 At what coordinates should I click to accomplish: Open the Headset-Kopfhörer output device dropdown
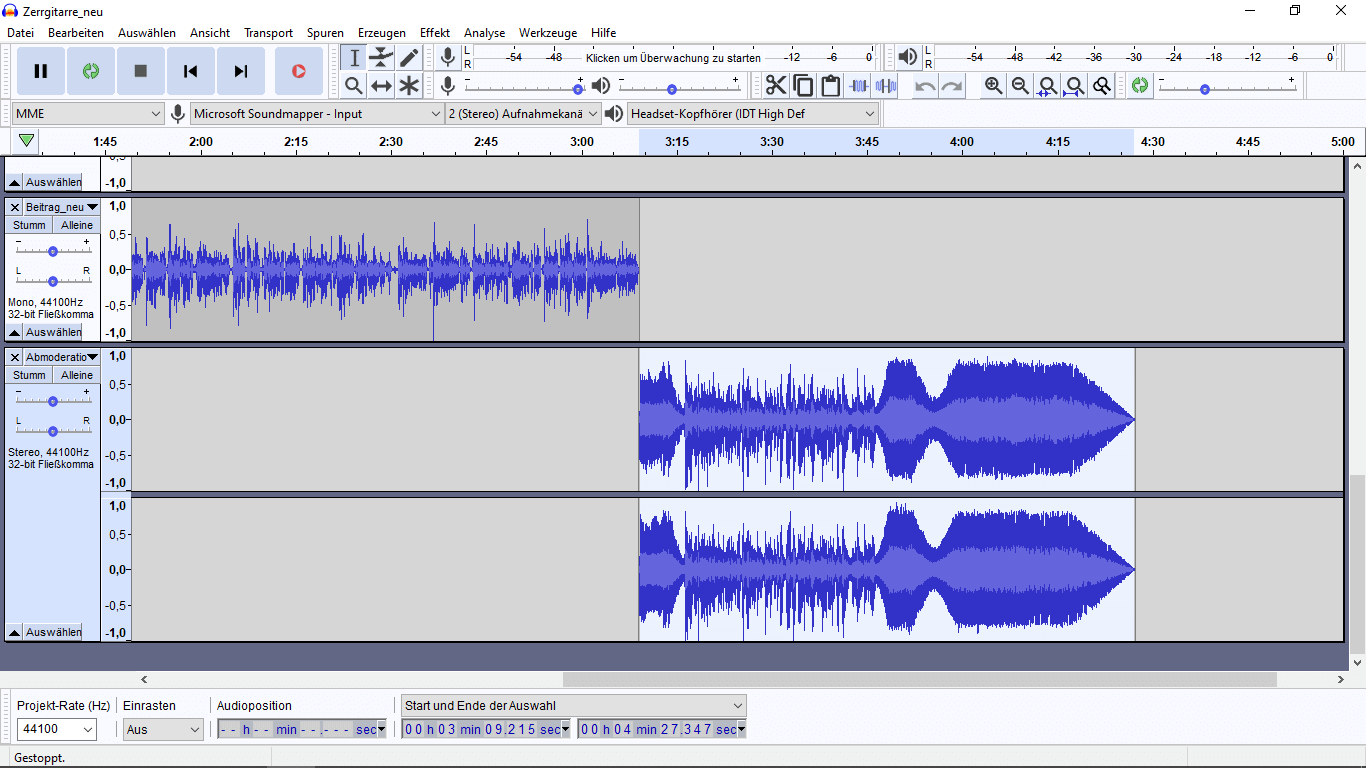click(753, 114)
